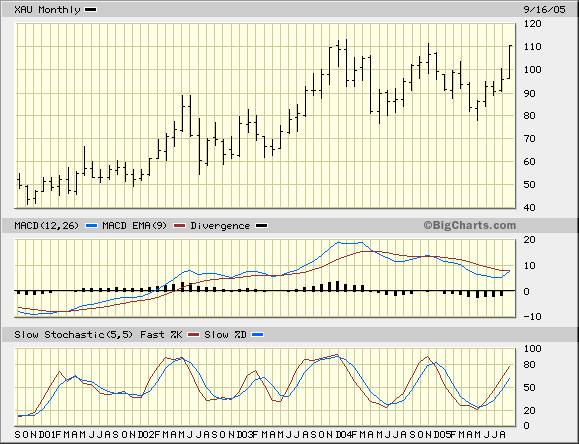Click the black Divergence legend swatch
579x444 pixels.
[x=261, y=225]
